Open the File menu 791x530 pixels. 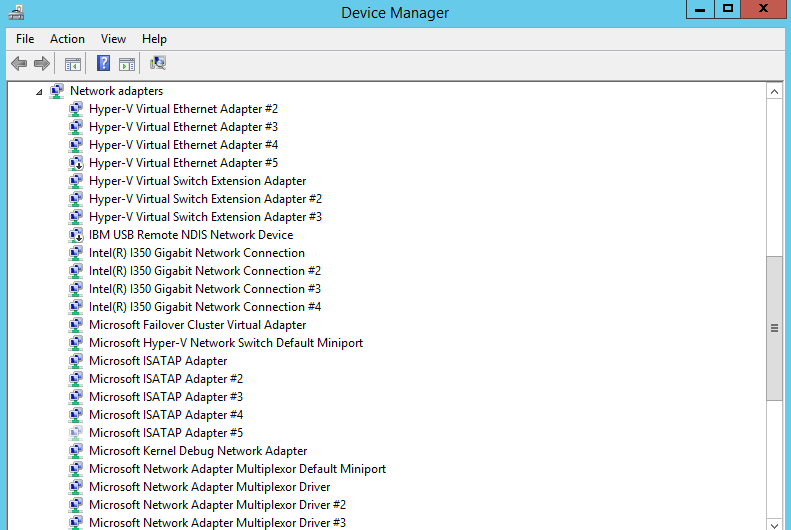pyautogui.click(x=25, y=39)
